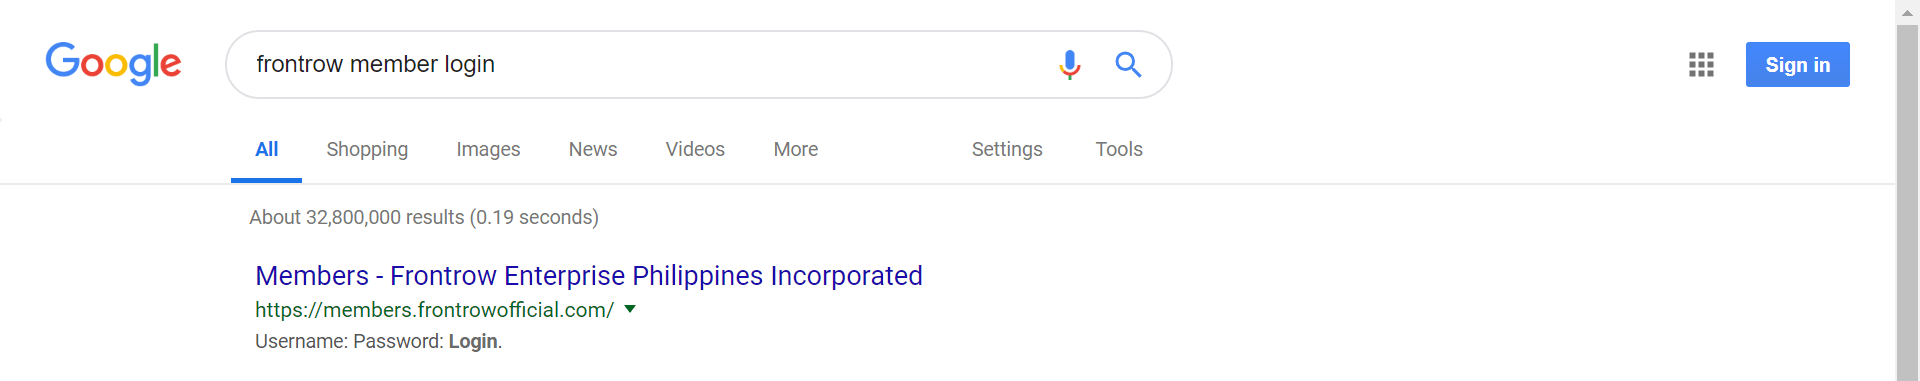Open the Settings menu
Image resolution: width=1920 pixels, height=381 pixels.
(x=1007, y=149)
